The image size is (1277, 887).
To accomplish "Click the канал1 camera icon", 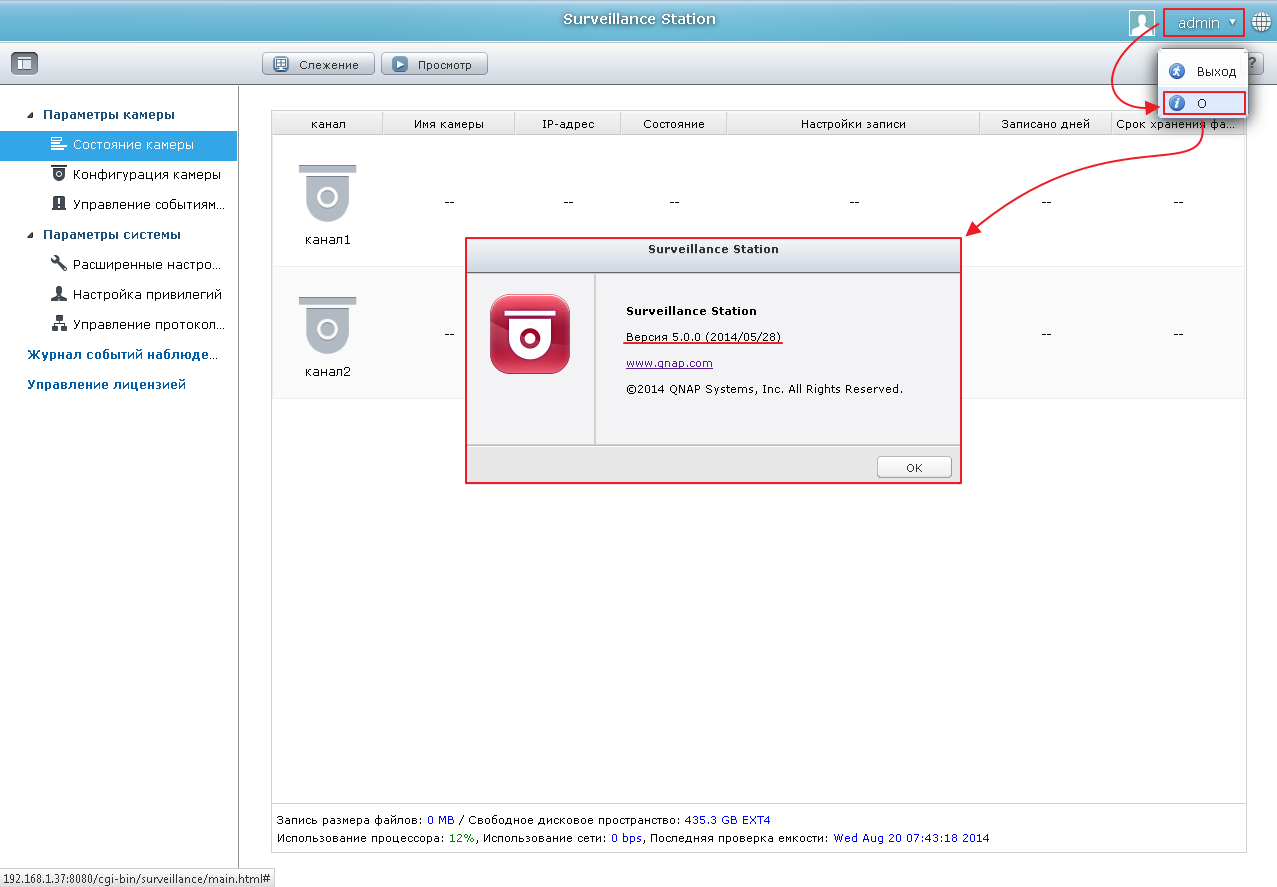I will click(327, 193).
